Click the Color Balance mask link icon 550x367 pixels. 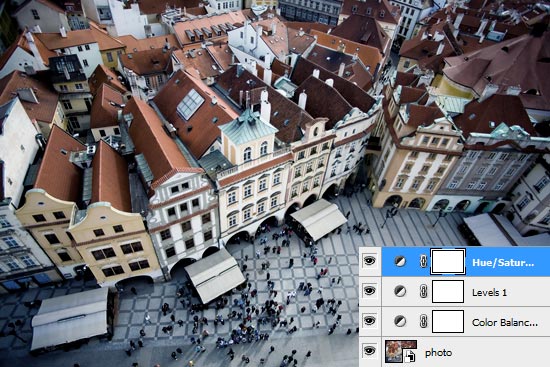point(423,321)
